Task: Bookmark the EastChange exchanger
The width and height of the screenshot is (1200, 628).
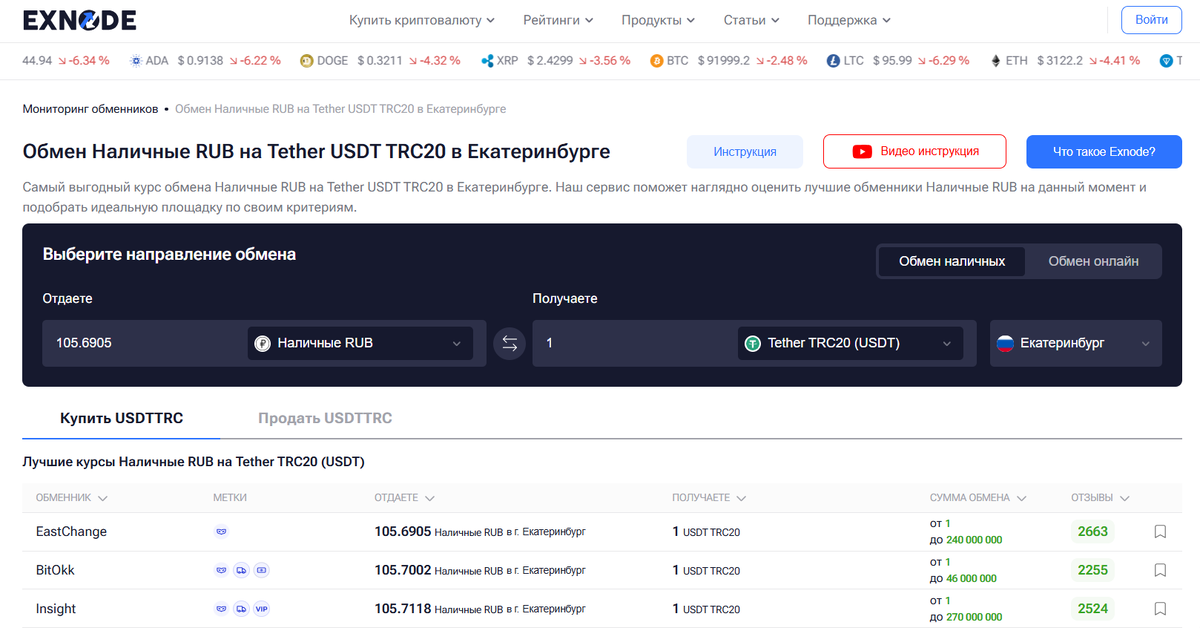Action: click(1160, 532)
